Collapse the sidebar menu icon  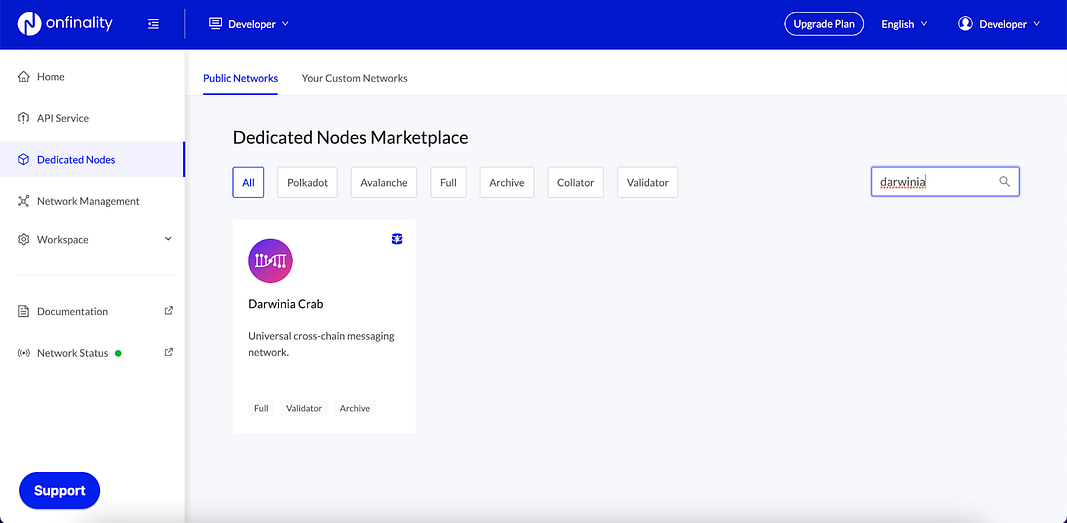[x=154, y=24]
